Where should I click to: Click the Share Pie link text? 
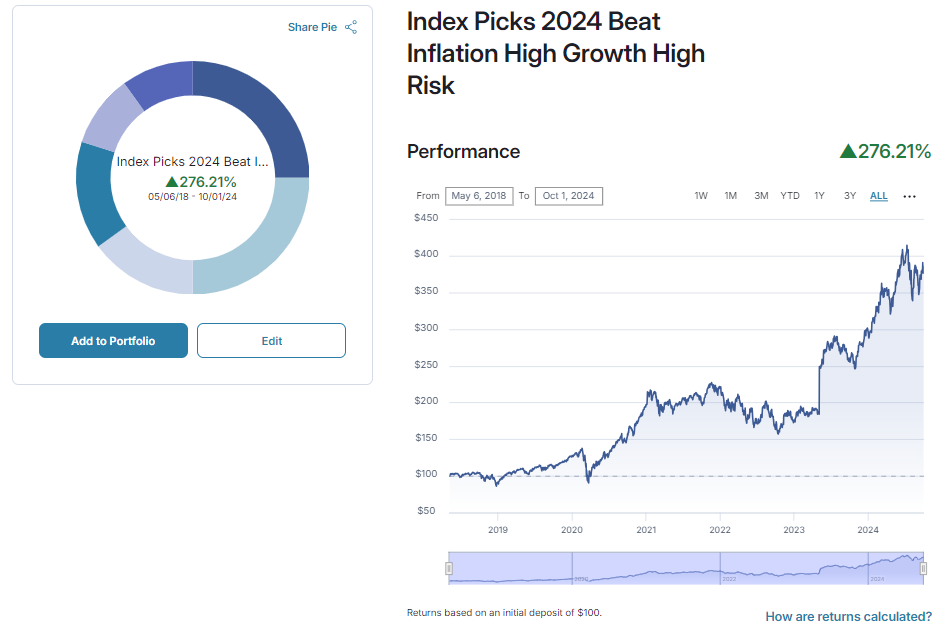tap(312, 27)
